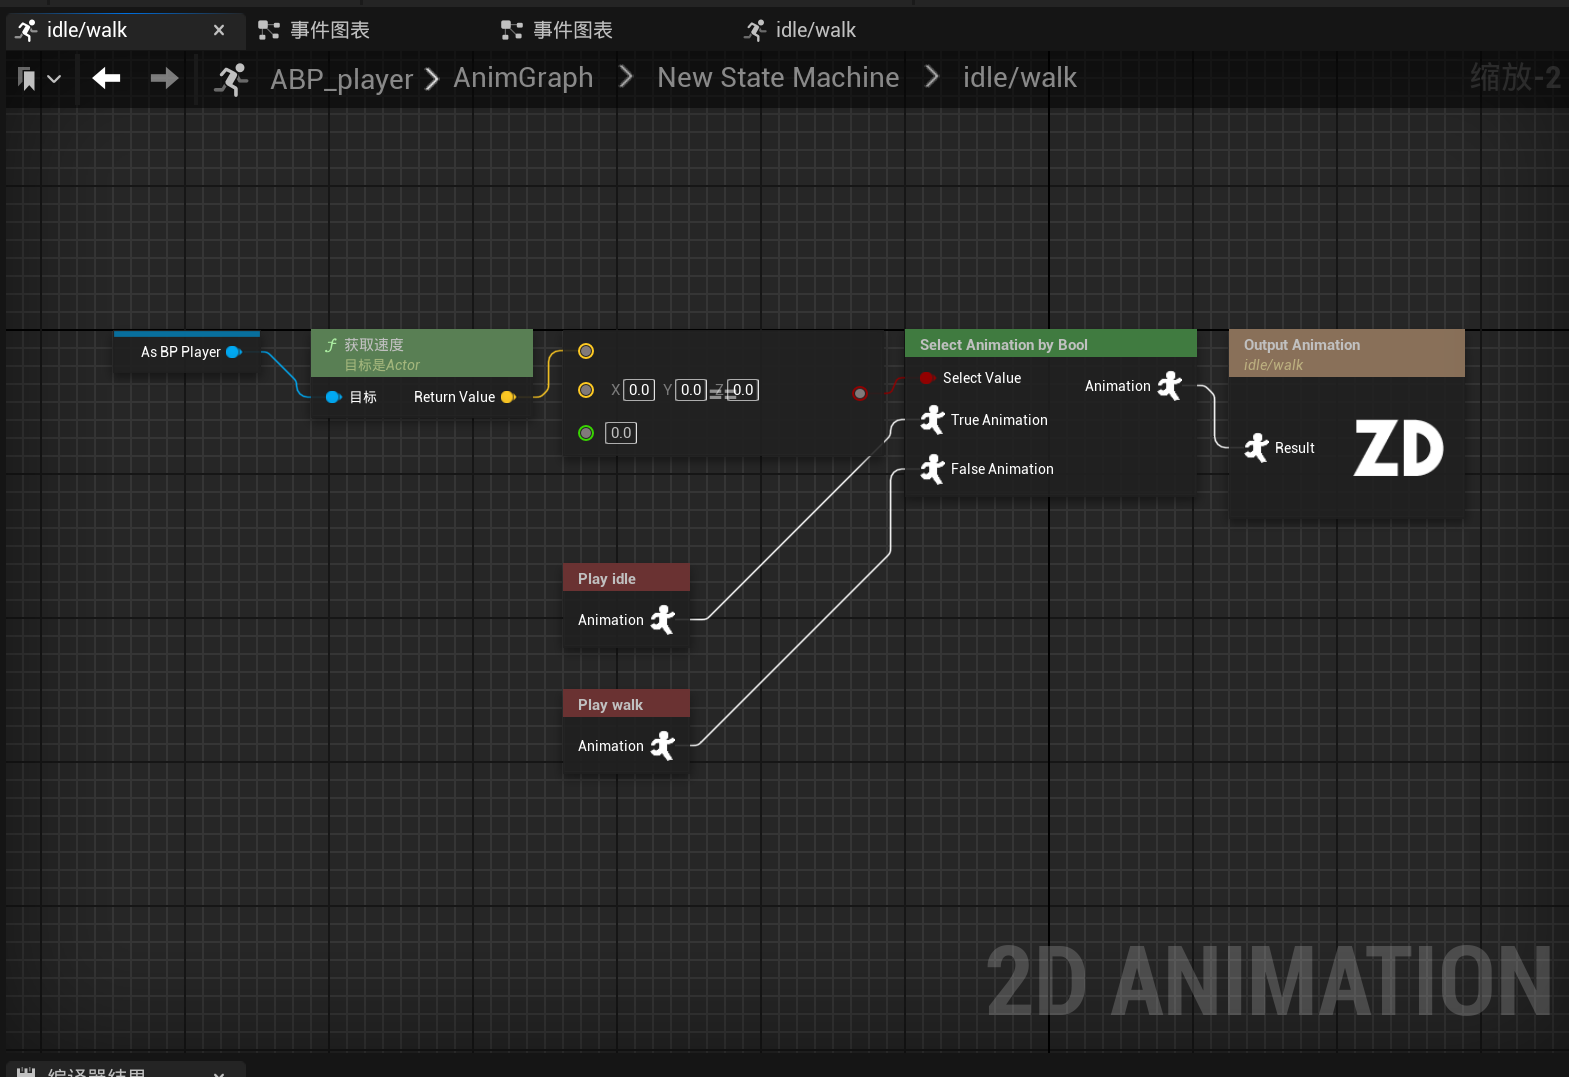Close the active idle/walk tab

coord(219,30)
